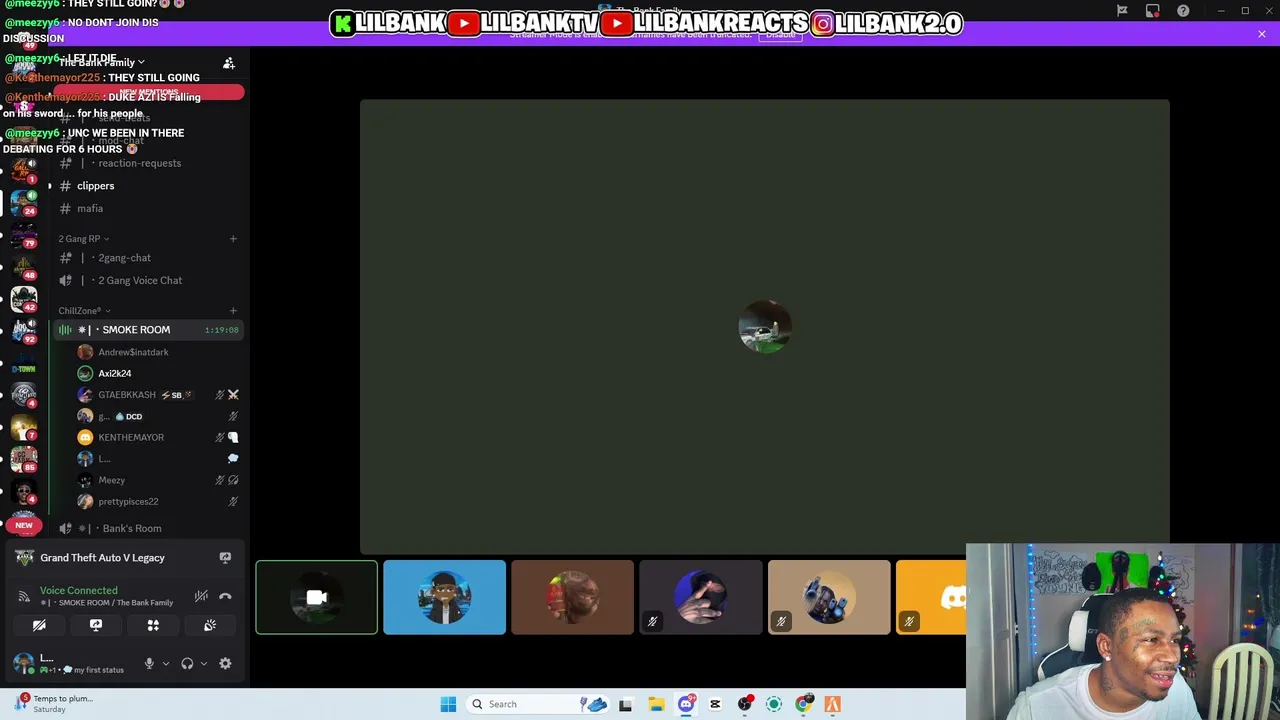The image size is (1280, 720).
Task: Open the Discord inbox icon
Action: pyautogui.click(x=1153, y=11)
